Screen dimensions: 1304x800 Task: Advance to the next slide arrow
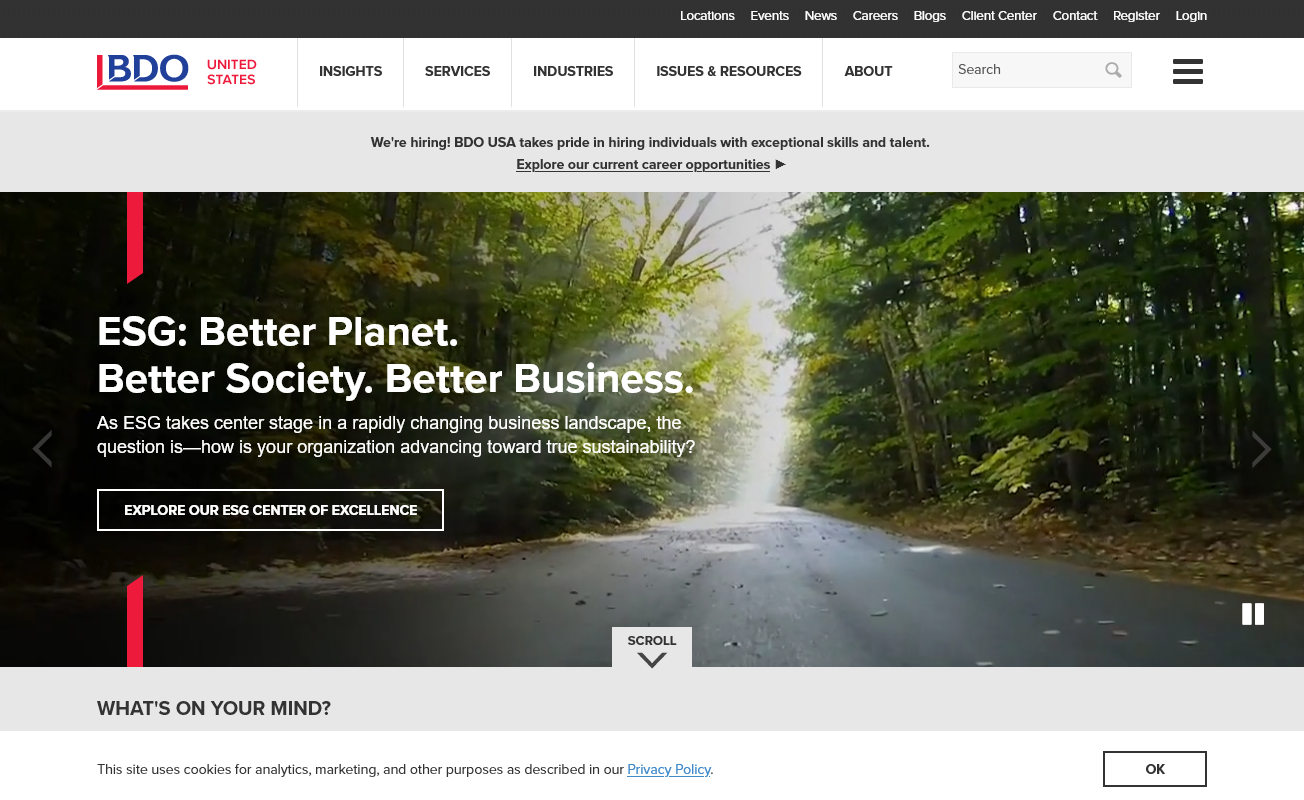tap(1261, 449)
